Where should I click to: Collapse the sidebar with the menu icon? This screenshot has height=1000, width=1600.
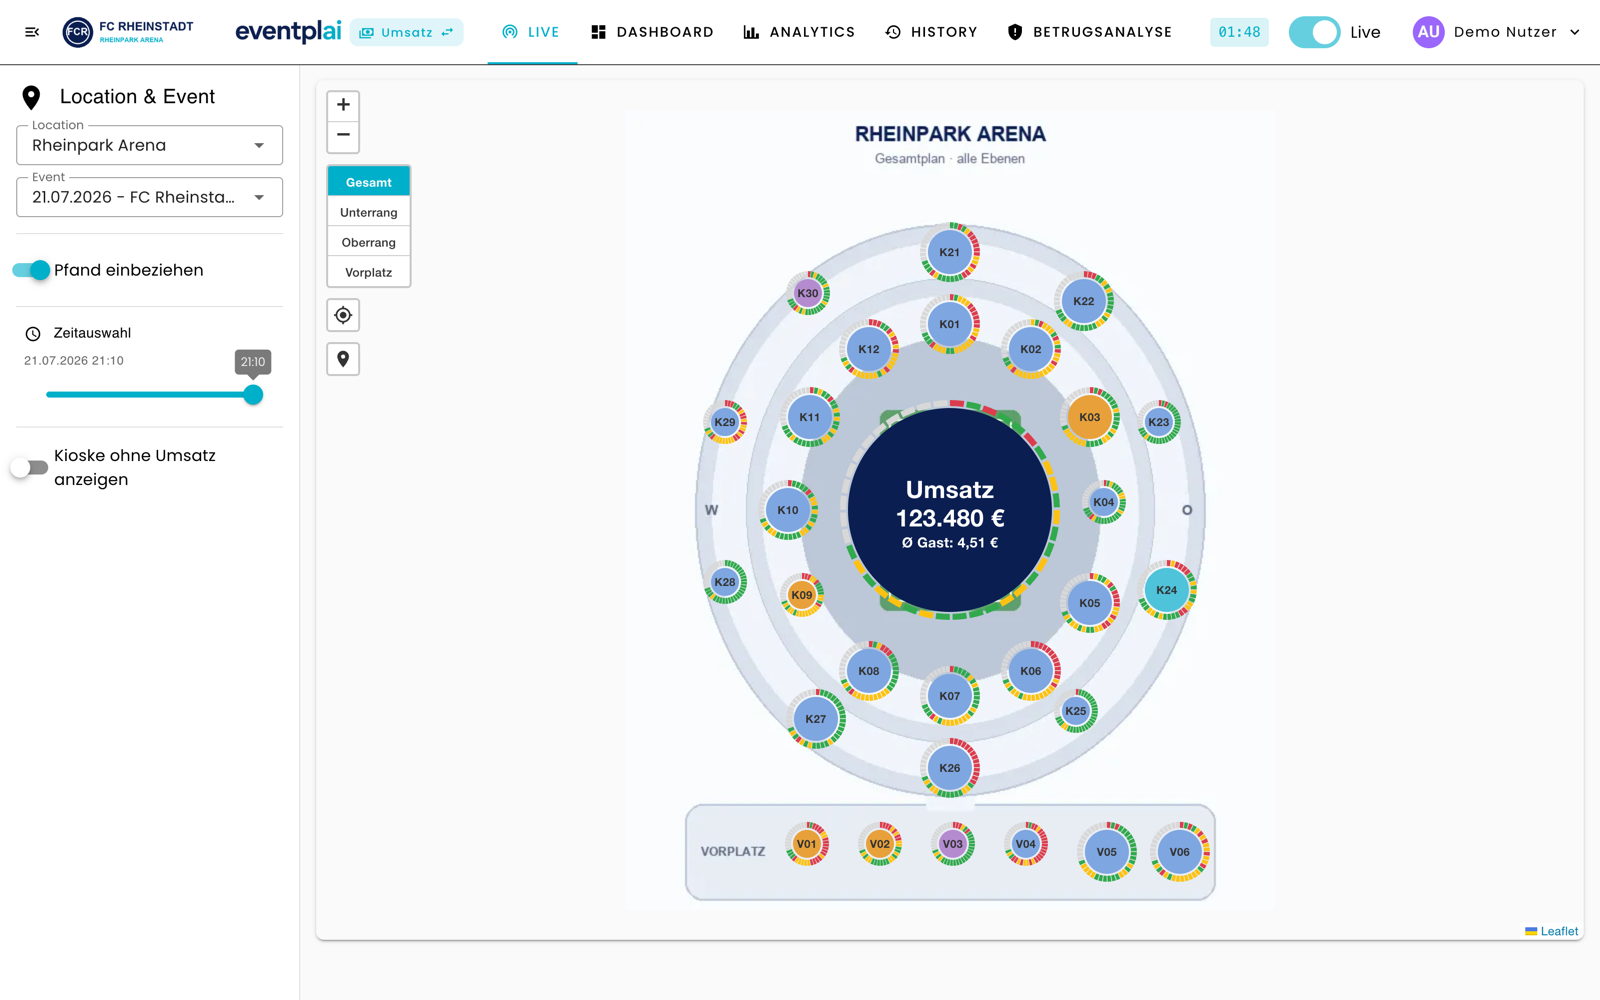(32, 32)
